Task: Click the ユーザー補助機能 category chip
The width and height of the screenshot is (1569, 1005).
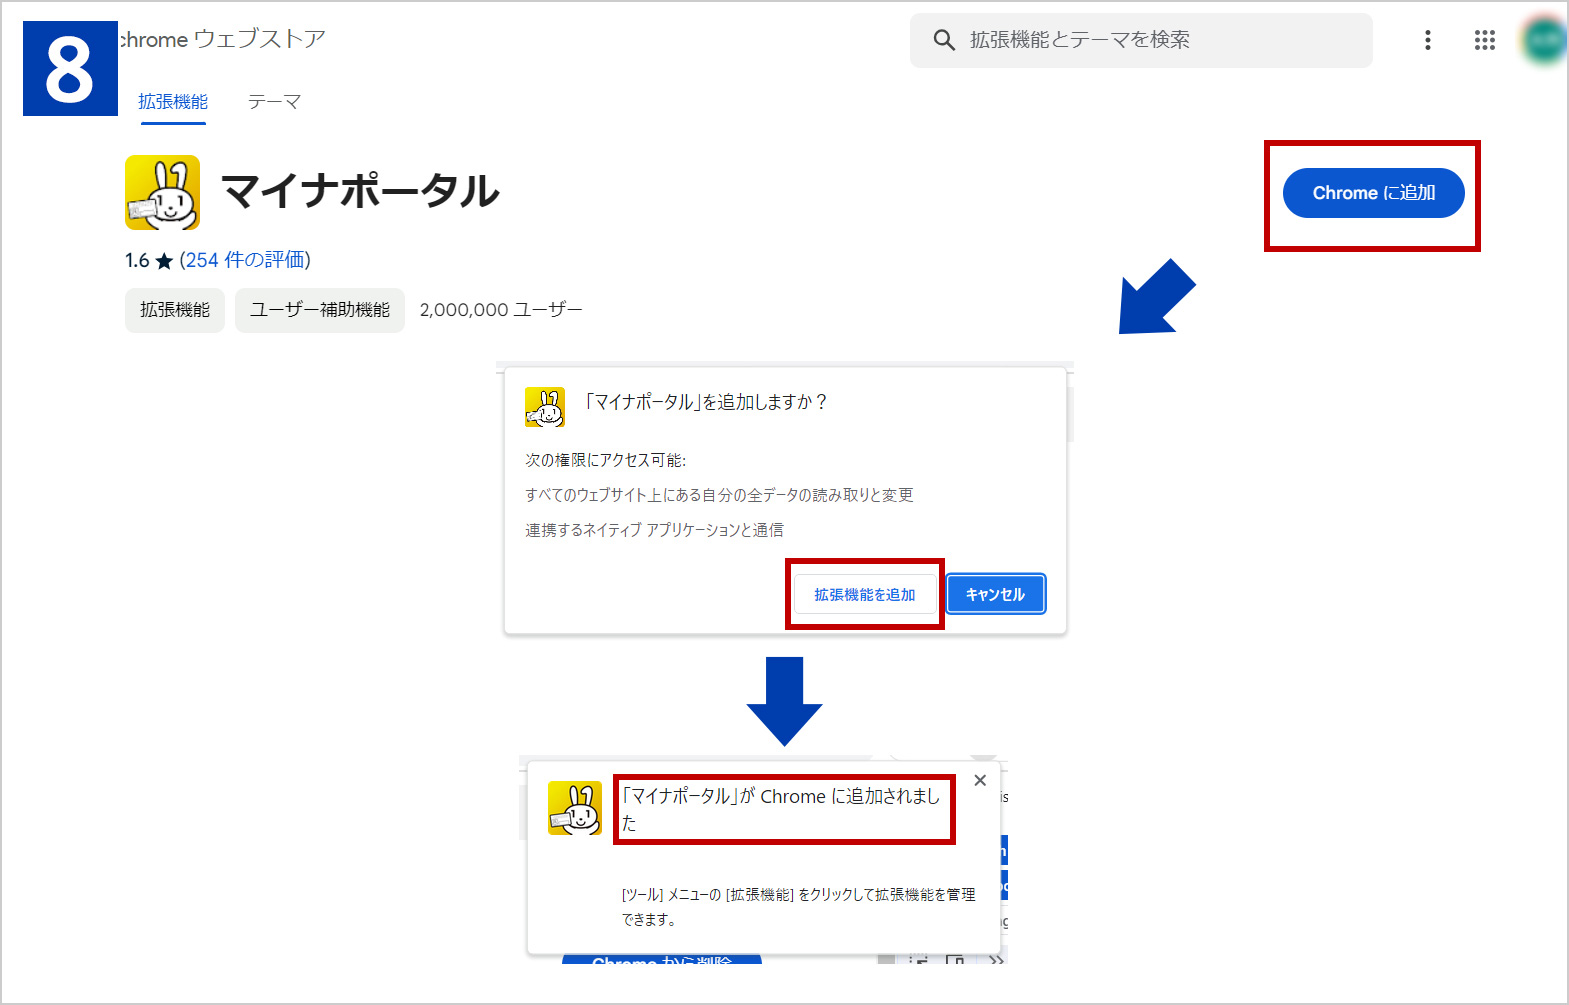Action: click(x=320, y=310)
